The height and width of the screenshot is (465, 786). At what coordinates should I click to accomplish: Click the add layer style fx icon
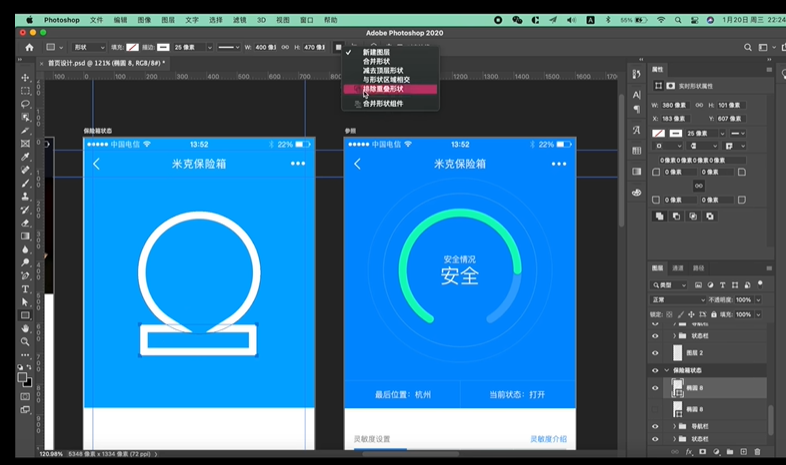[689, 452]
